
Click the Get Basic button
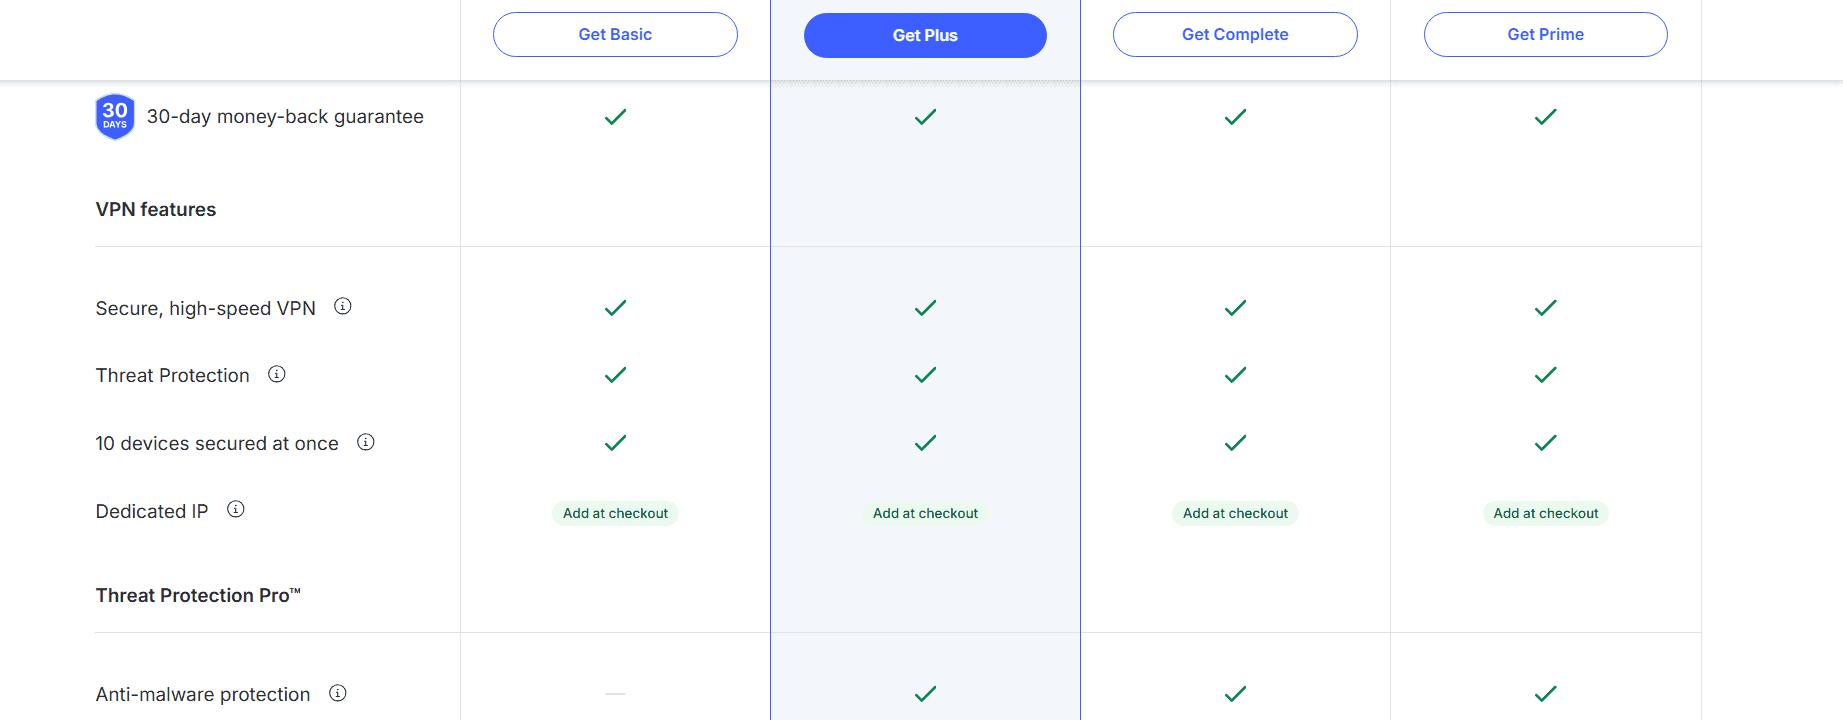[615, 35]
